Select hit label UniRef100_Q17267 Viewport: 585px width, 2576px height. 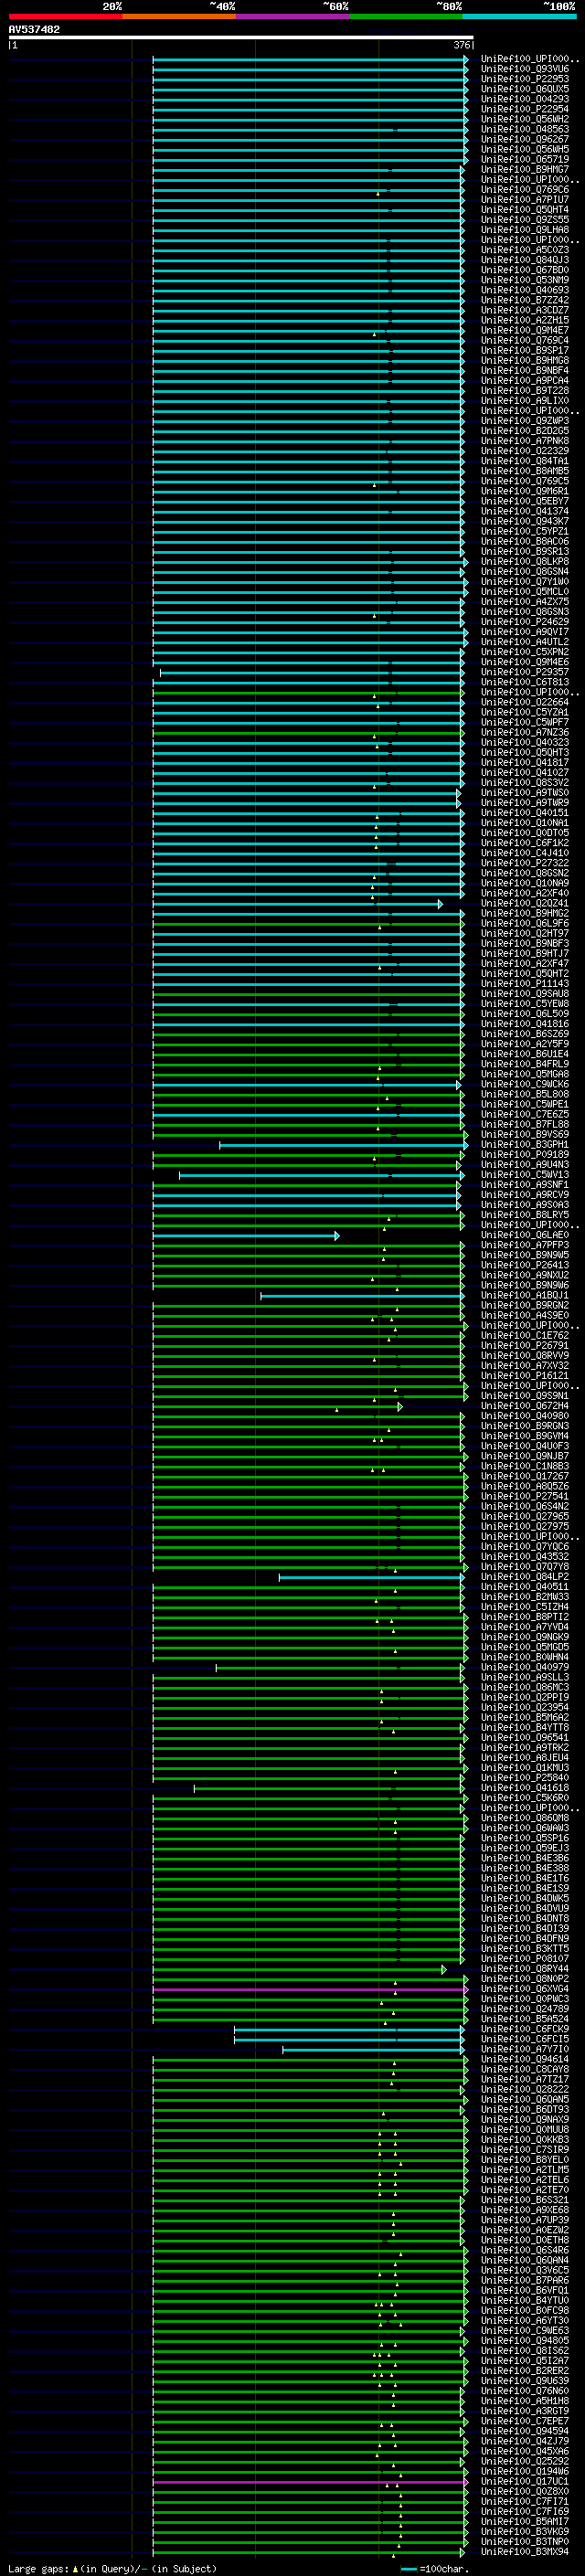(525, 1476)
